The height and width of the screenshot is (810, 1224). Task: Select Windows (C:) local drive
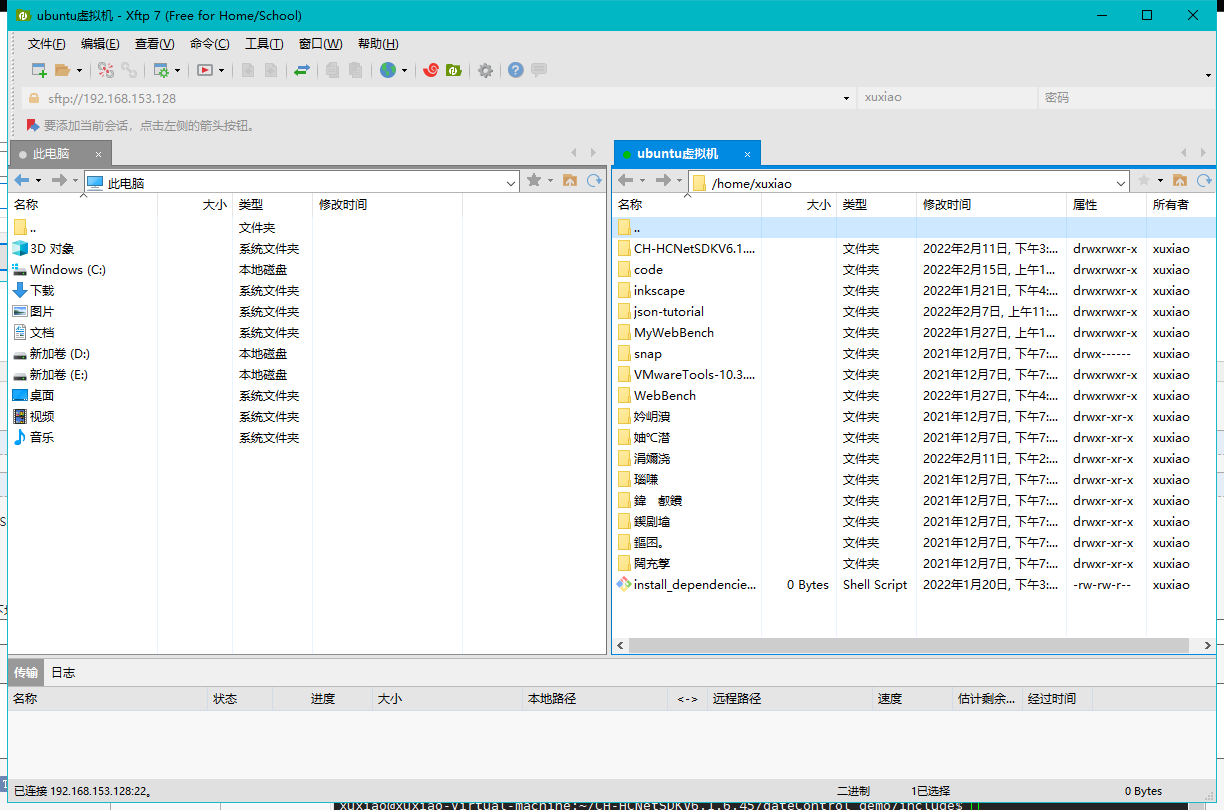click(x=67, y=270)
